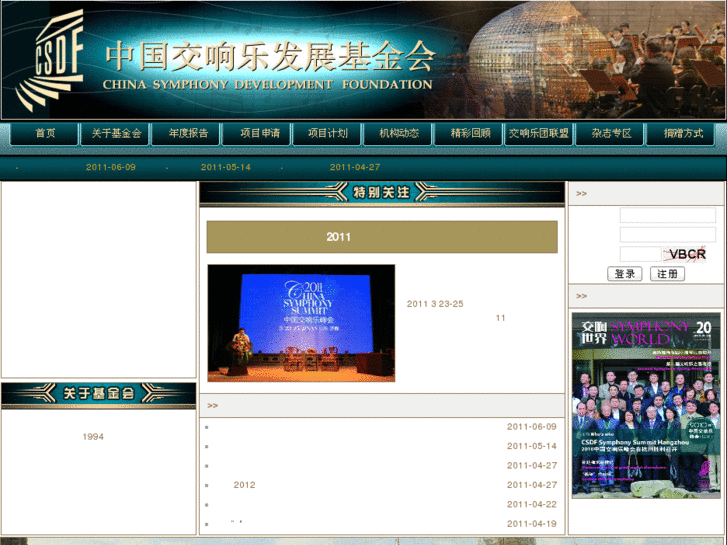Open the news row dated 2011-04-19

pos(381,524)
